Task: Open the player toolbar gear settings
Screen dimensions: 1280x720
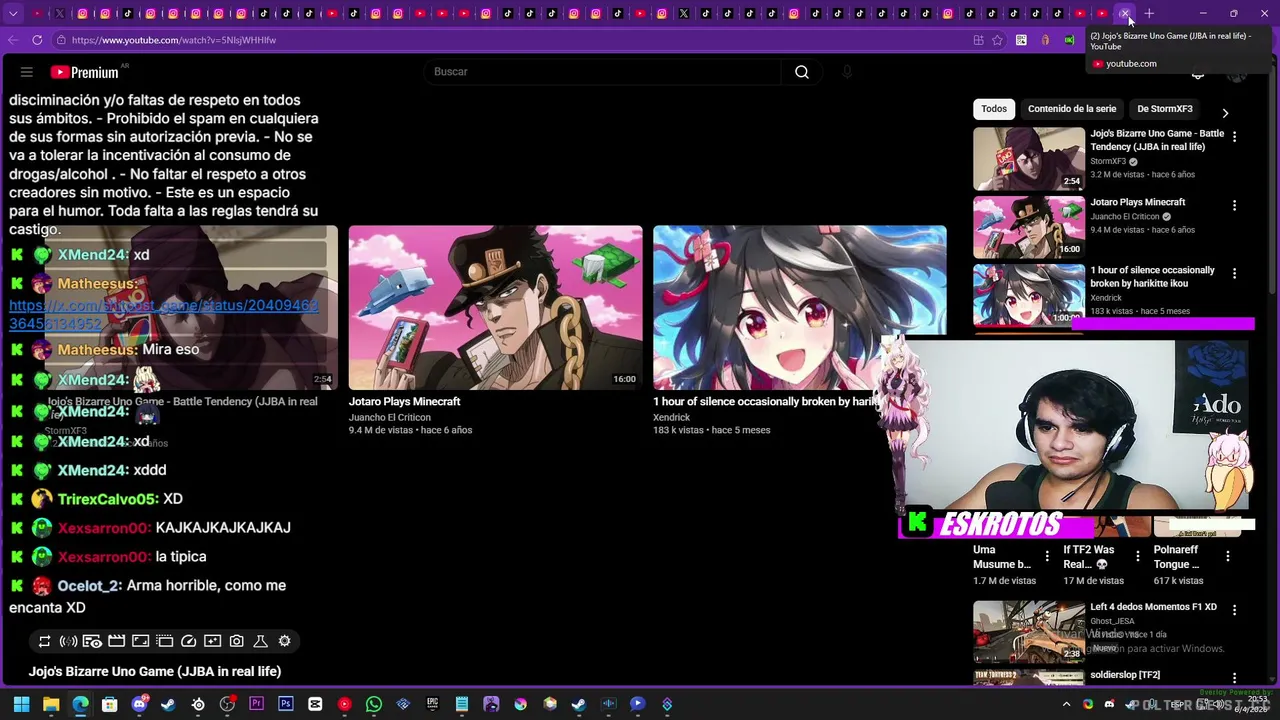Action: (284, 642)
